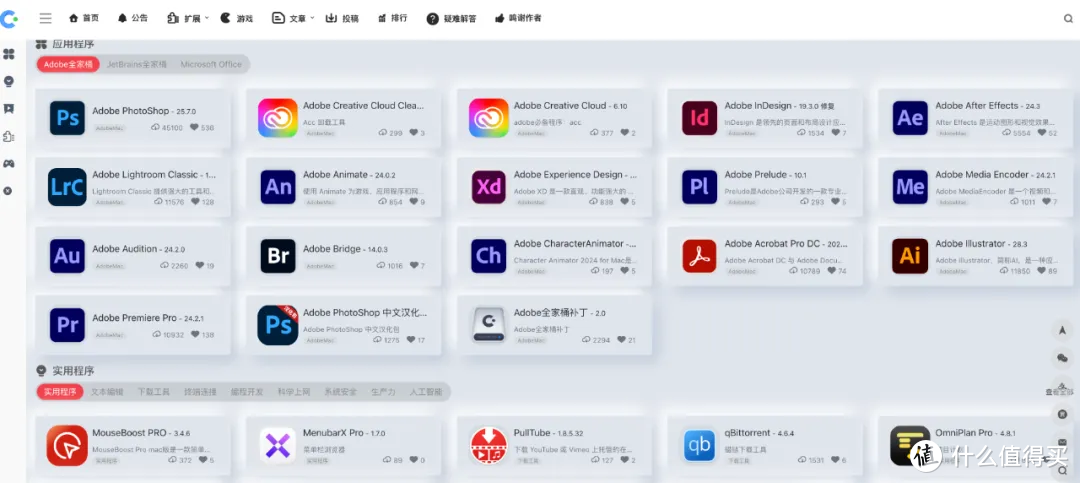Viewport: 1080px width, 483px height.
Task: Open the four-squares apps icon in sidebar
Action: click(9, 54)
